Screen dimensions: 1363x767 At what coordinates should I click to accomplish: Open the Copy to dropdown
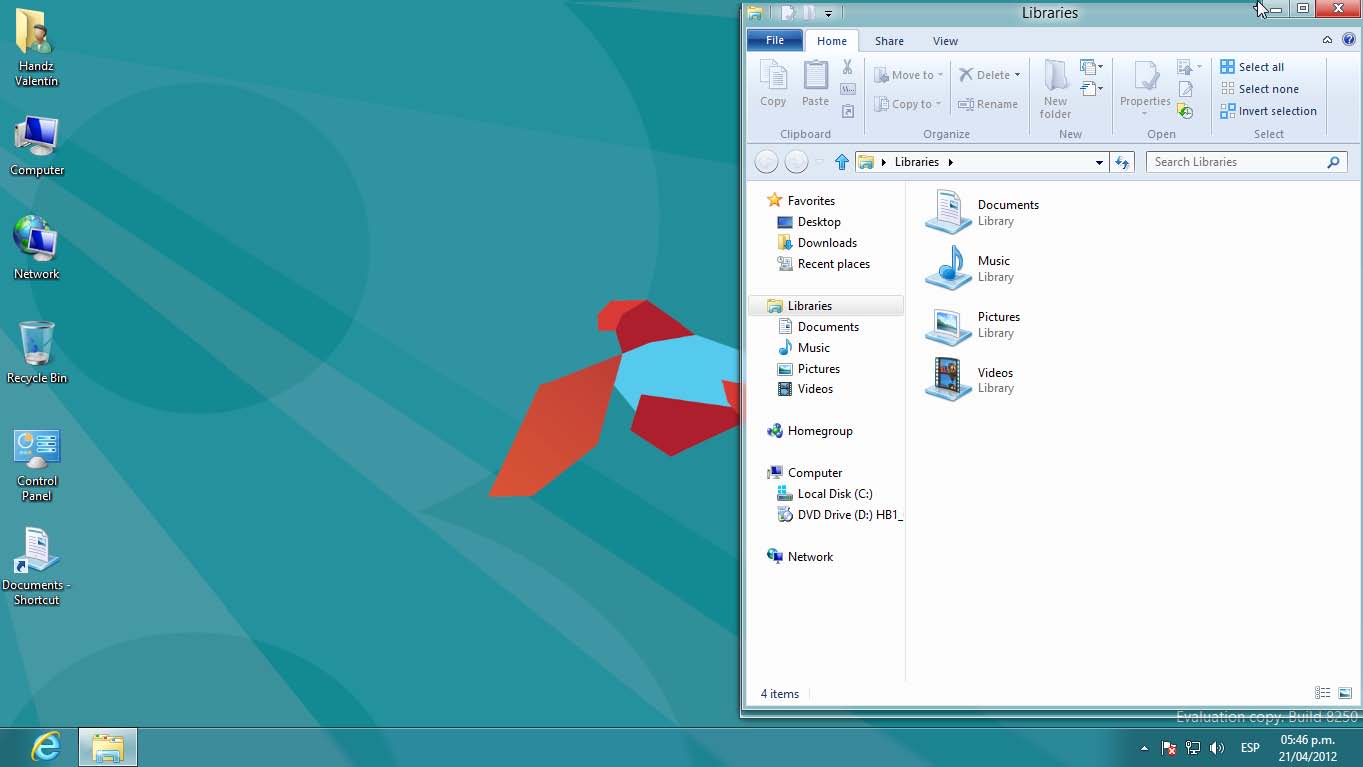[908, 104]
